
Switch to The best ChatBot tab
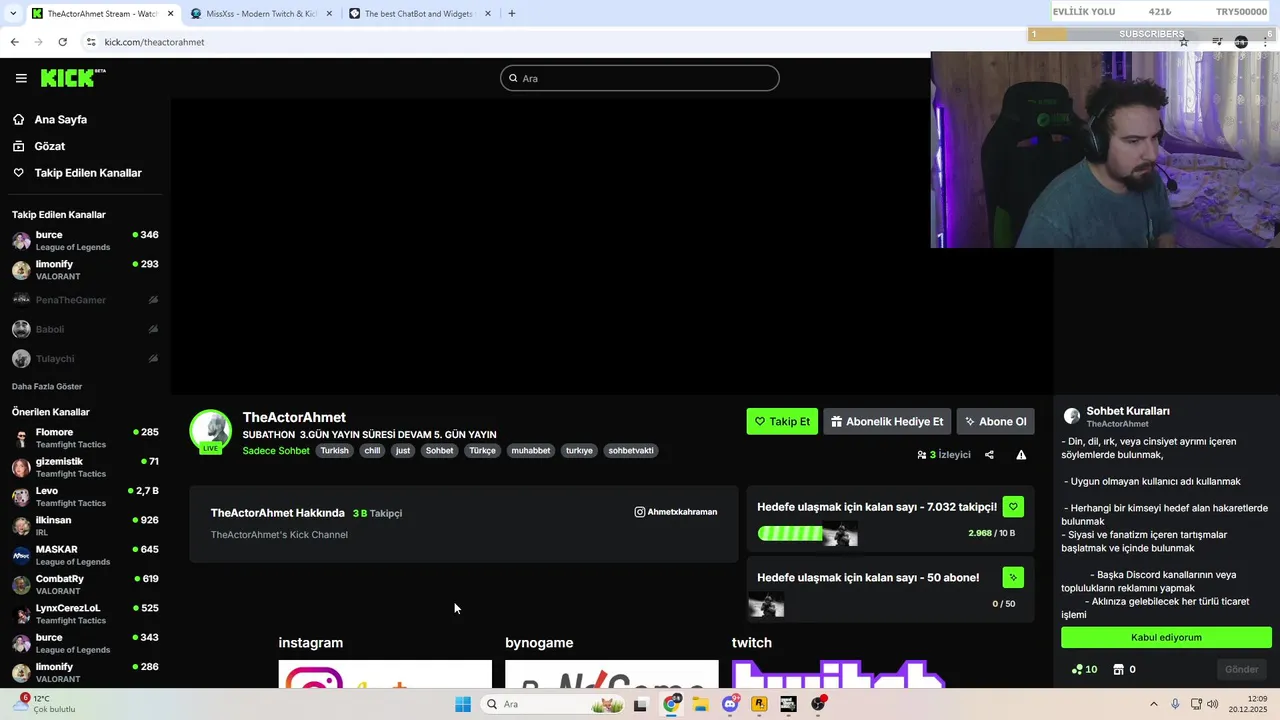(x=418, y=14)
